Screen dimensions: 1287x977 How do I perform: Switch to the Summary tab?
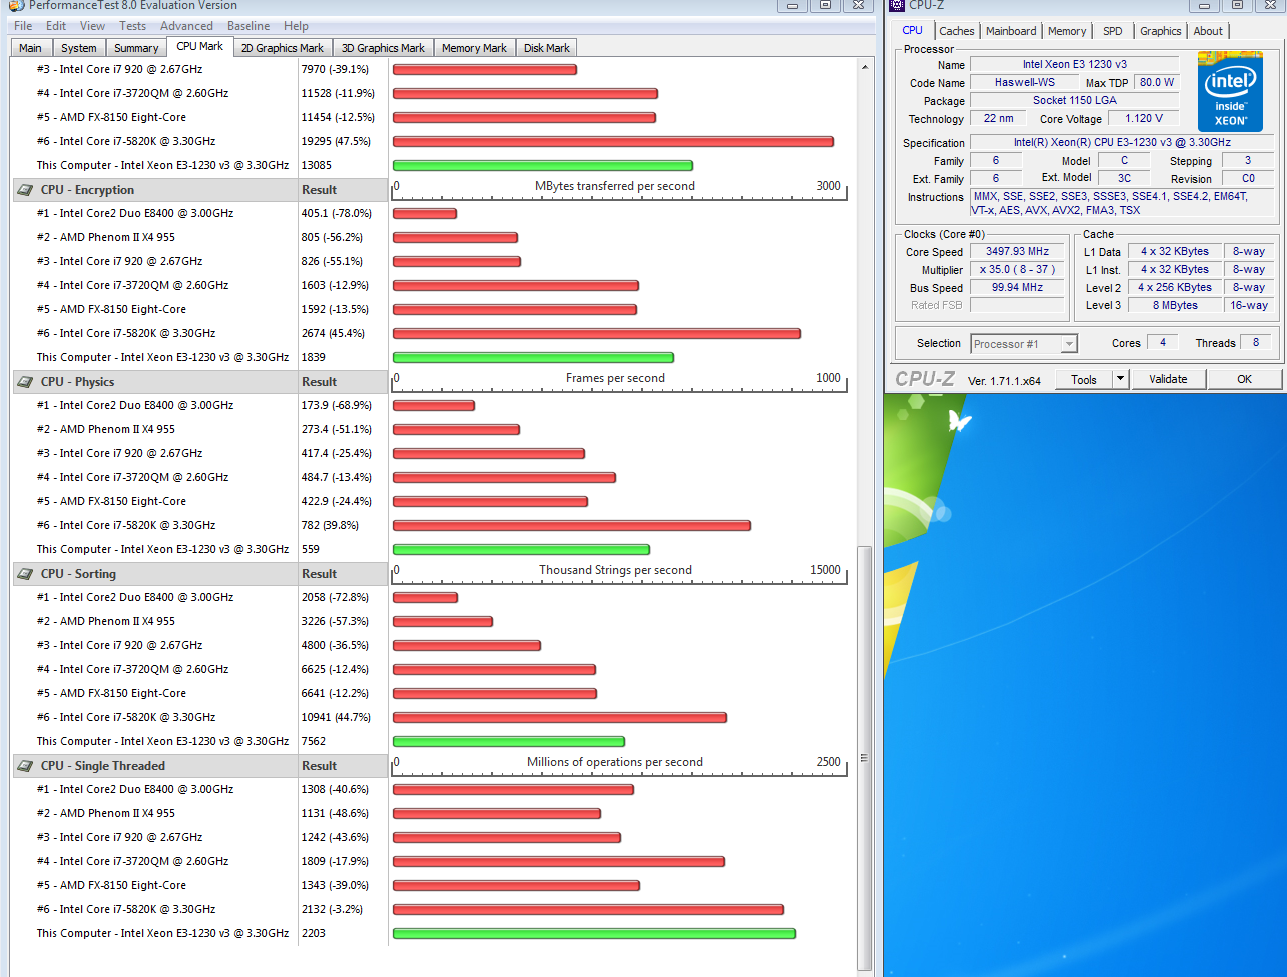(x=136, y=48)
